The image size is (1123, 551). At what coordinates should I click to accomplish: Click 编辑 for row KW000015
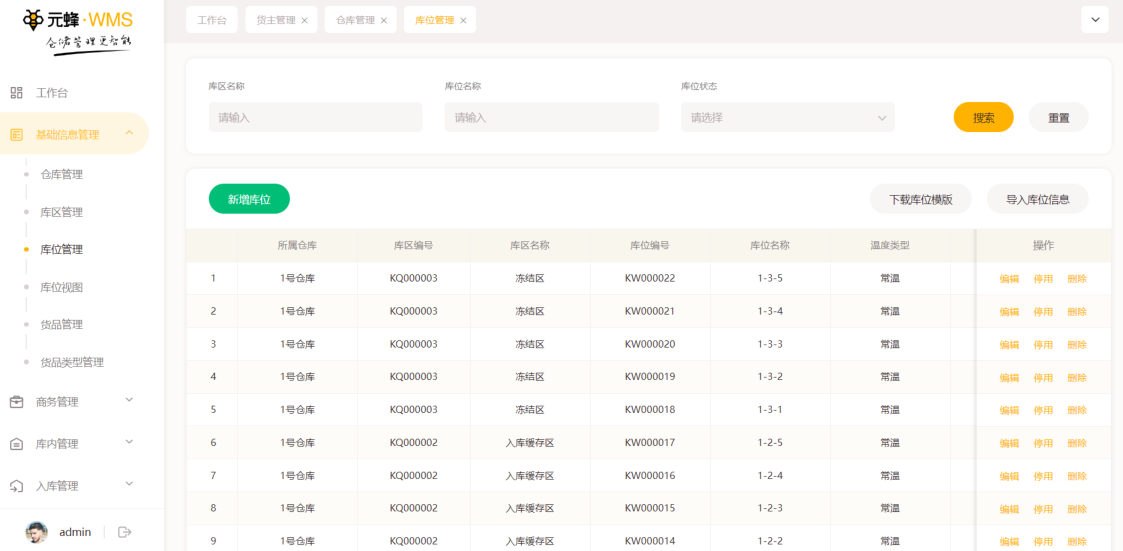click(x=1009, y=509)
